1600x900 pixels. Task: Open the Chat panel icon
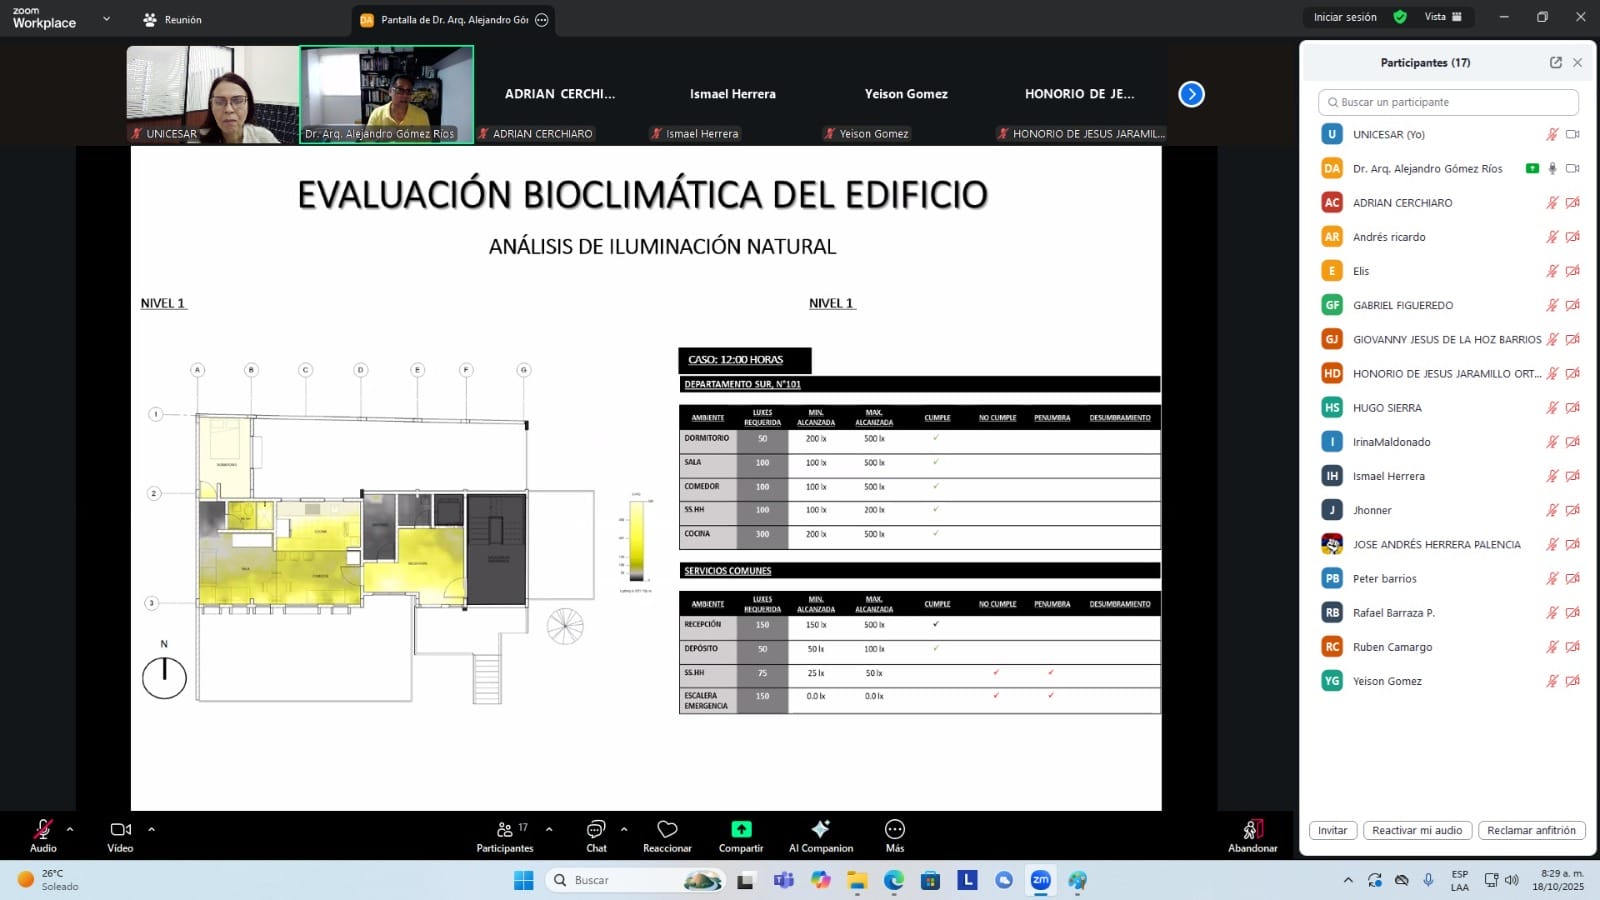(x=596, y=830)
